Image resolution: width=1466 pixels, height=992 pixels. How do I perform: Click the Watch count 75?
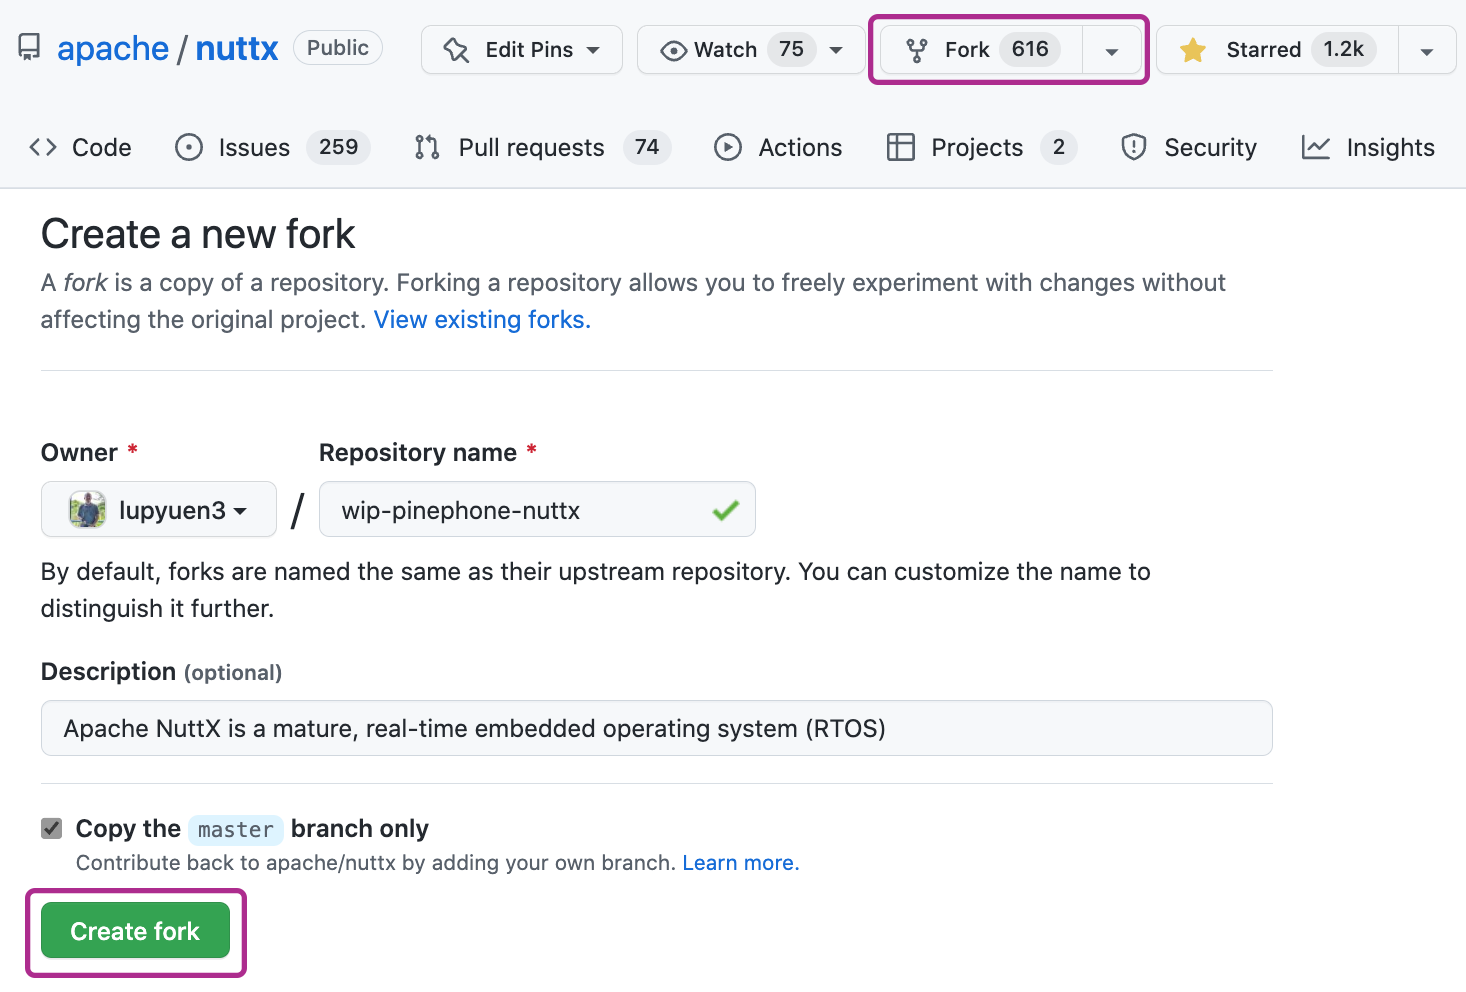(791, 50)
